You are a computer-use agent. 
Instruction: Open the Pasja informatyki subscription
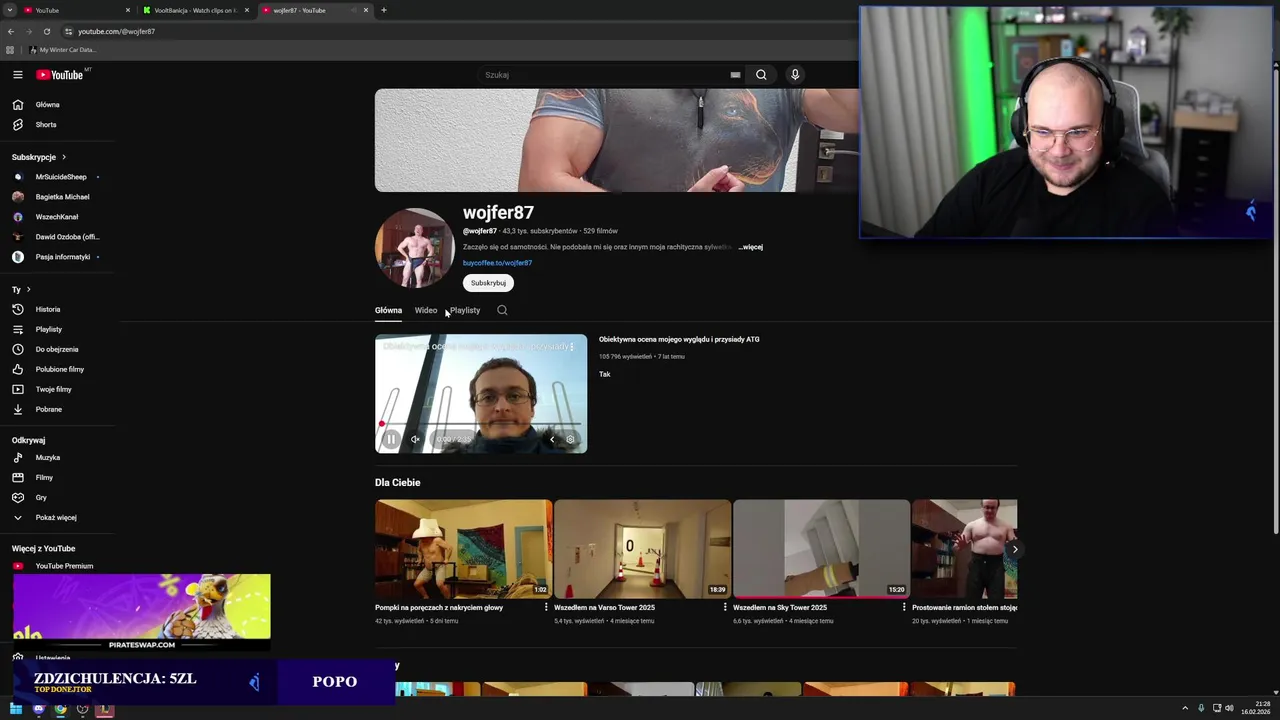pyautogui.click(x=60, y=257)
